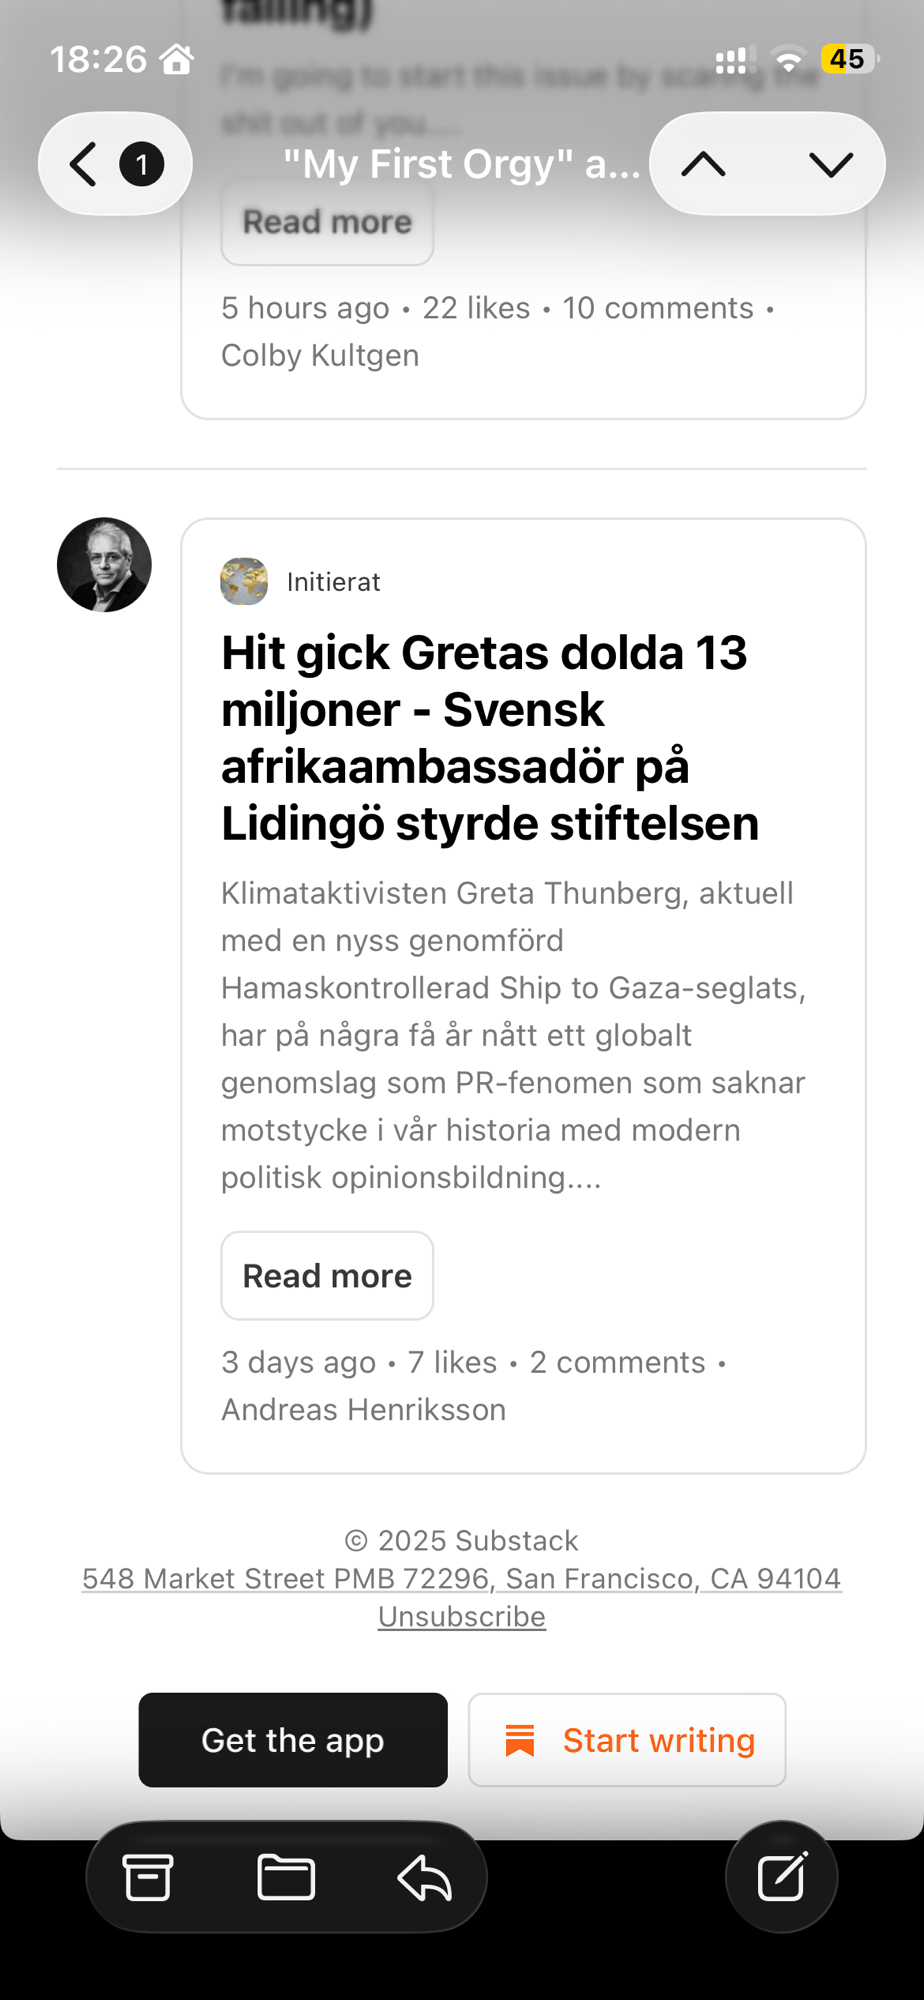Tap the back arrow to the inbox
924x2000 pixels.
(84, 164)
